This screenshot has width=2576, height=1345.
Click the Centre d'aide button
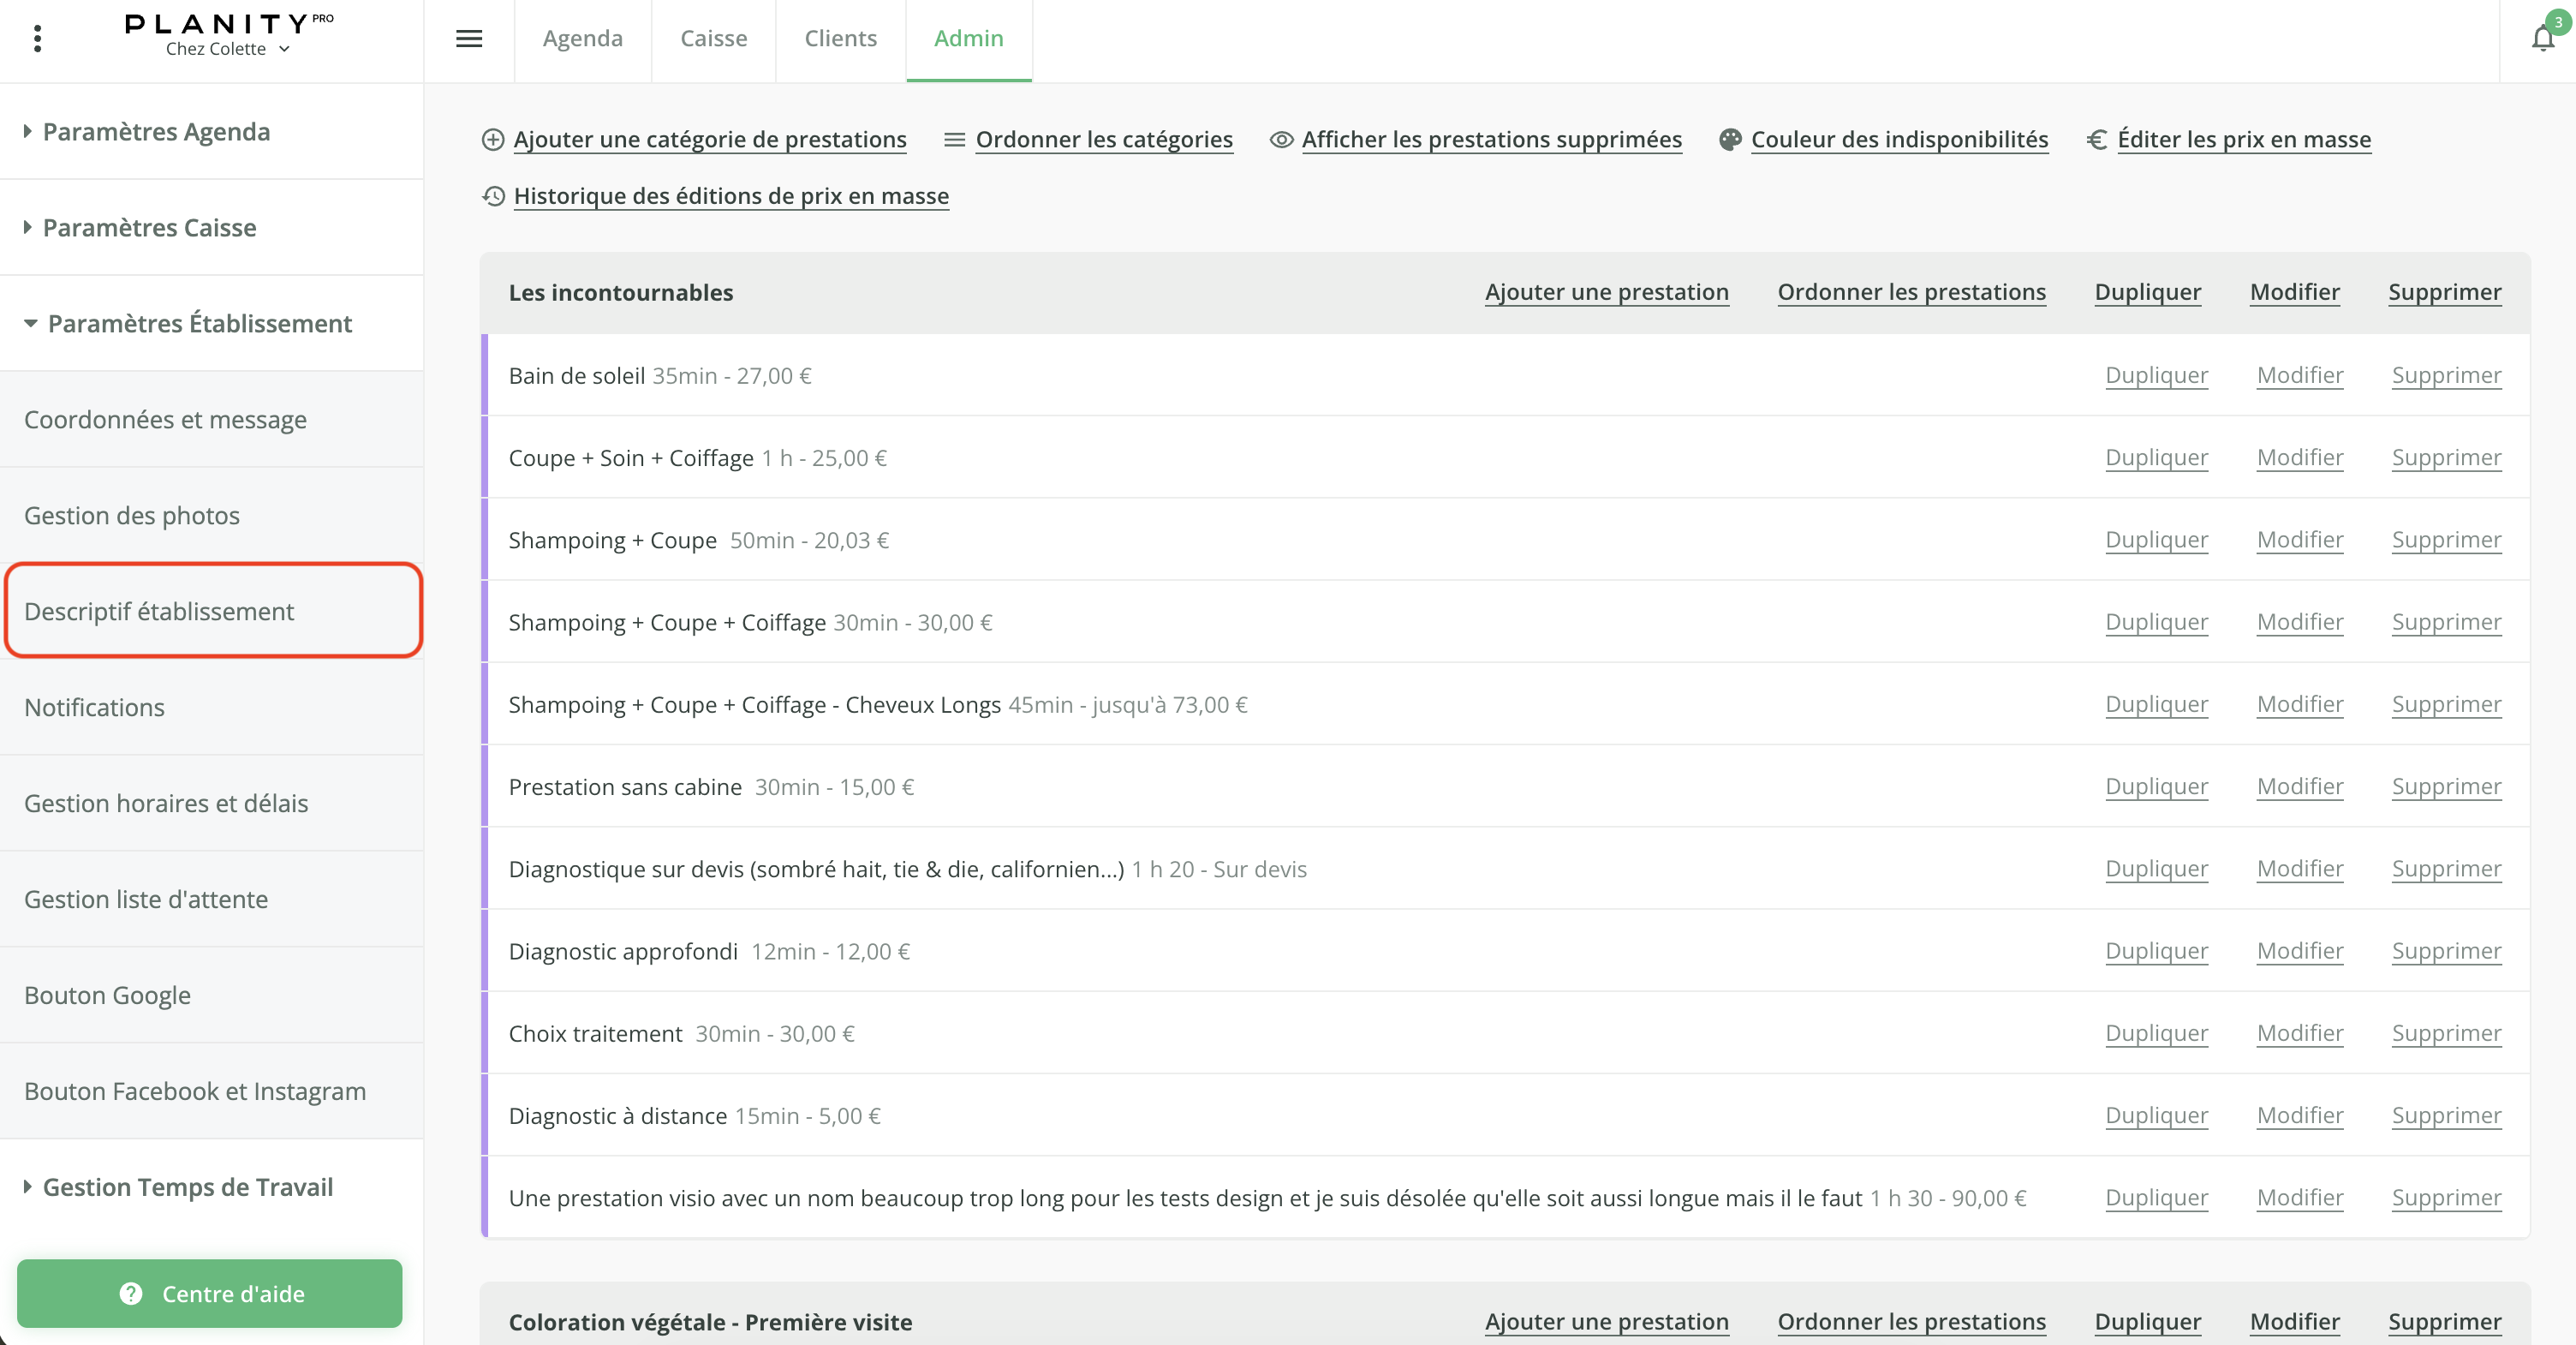209,1293
